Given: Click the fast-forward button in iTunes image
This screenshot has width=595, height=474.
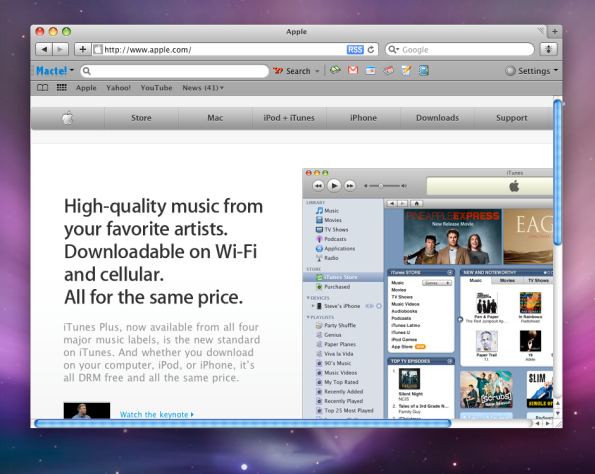Looking at the screenshot, I should point(350,186).
